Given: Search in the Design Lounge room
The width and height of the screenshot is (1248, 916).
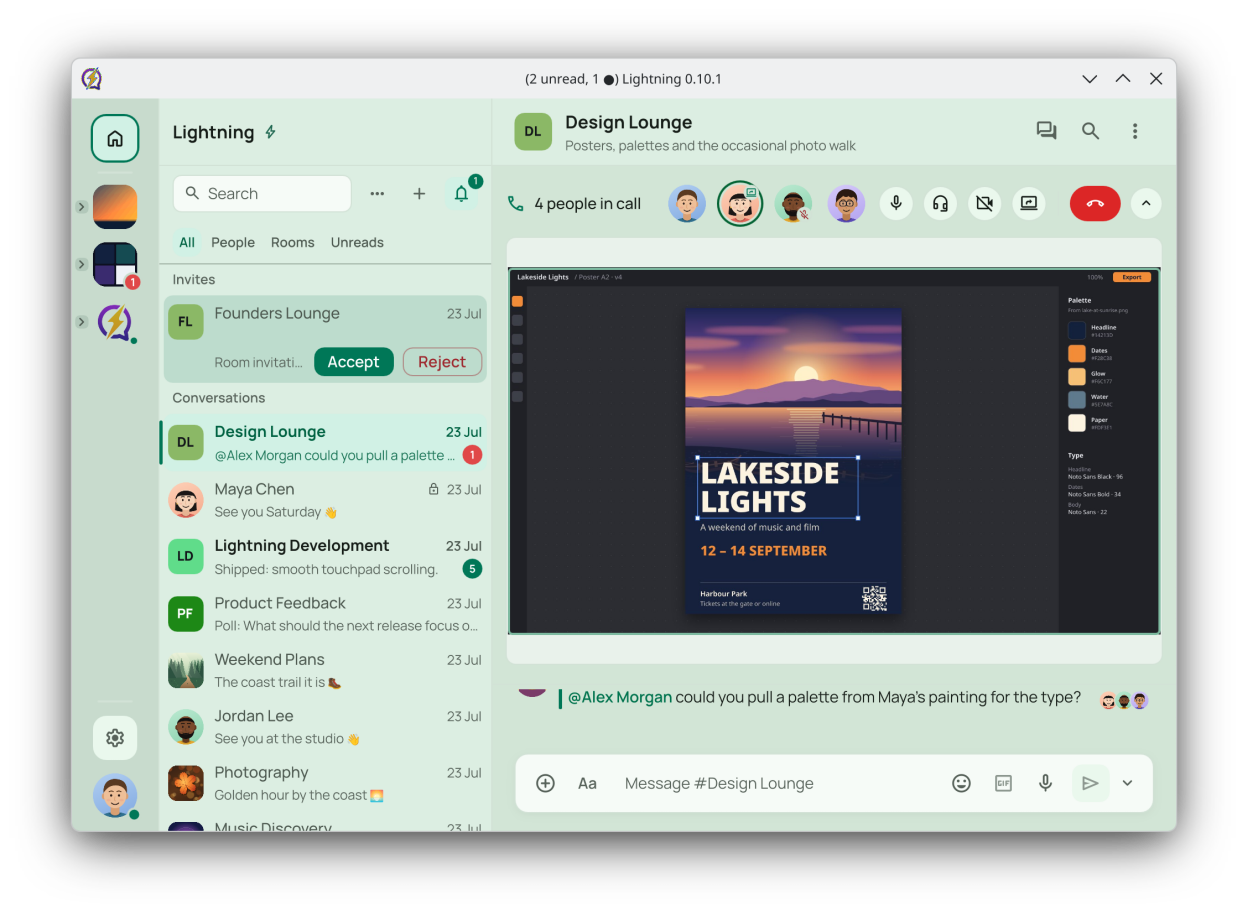Looking at the screenshot, I should 1090,131.
